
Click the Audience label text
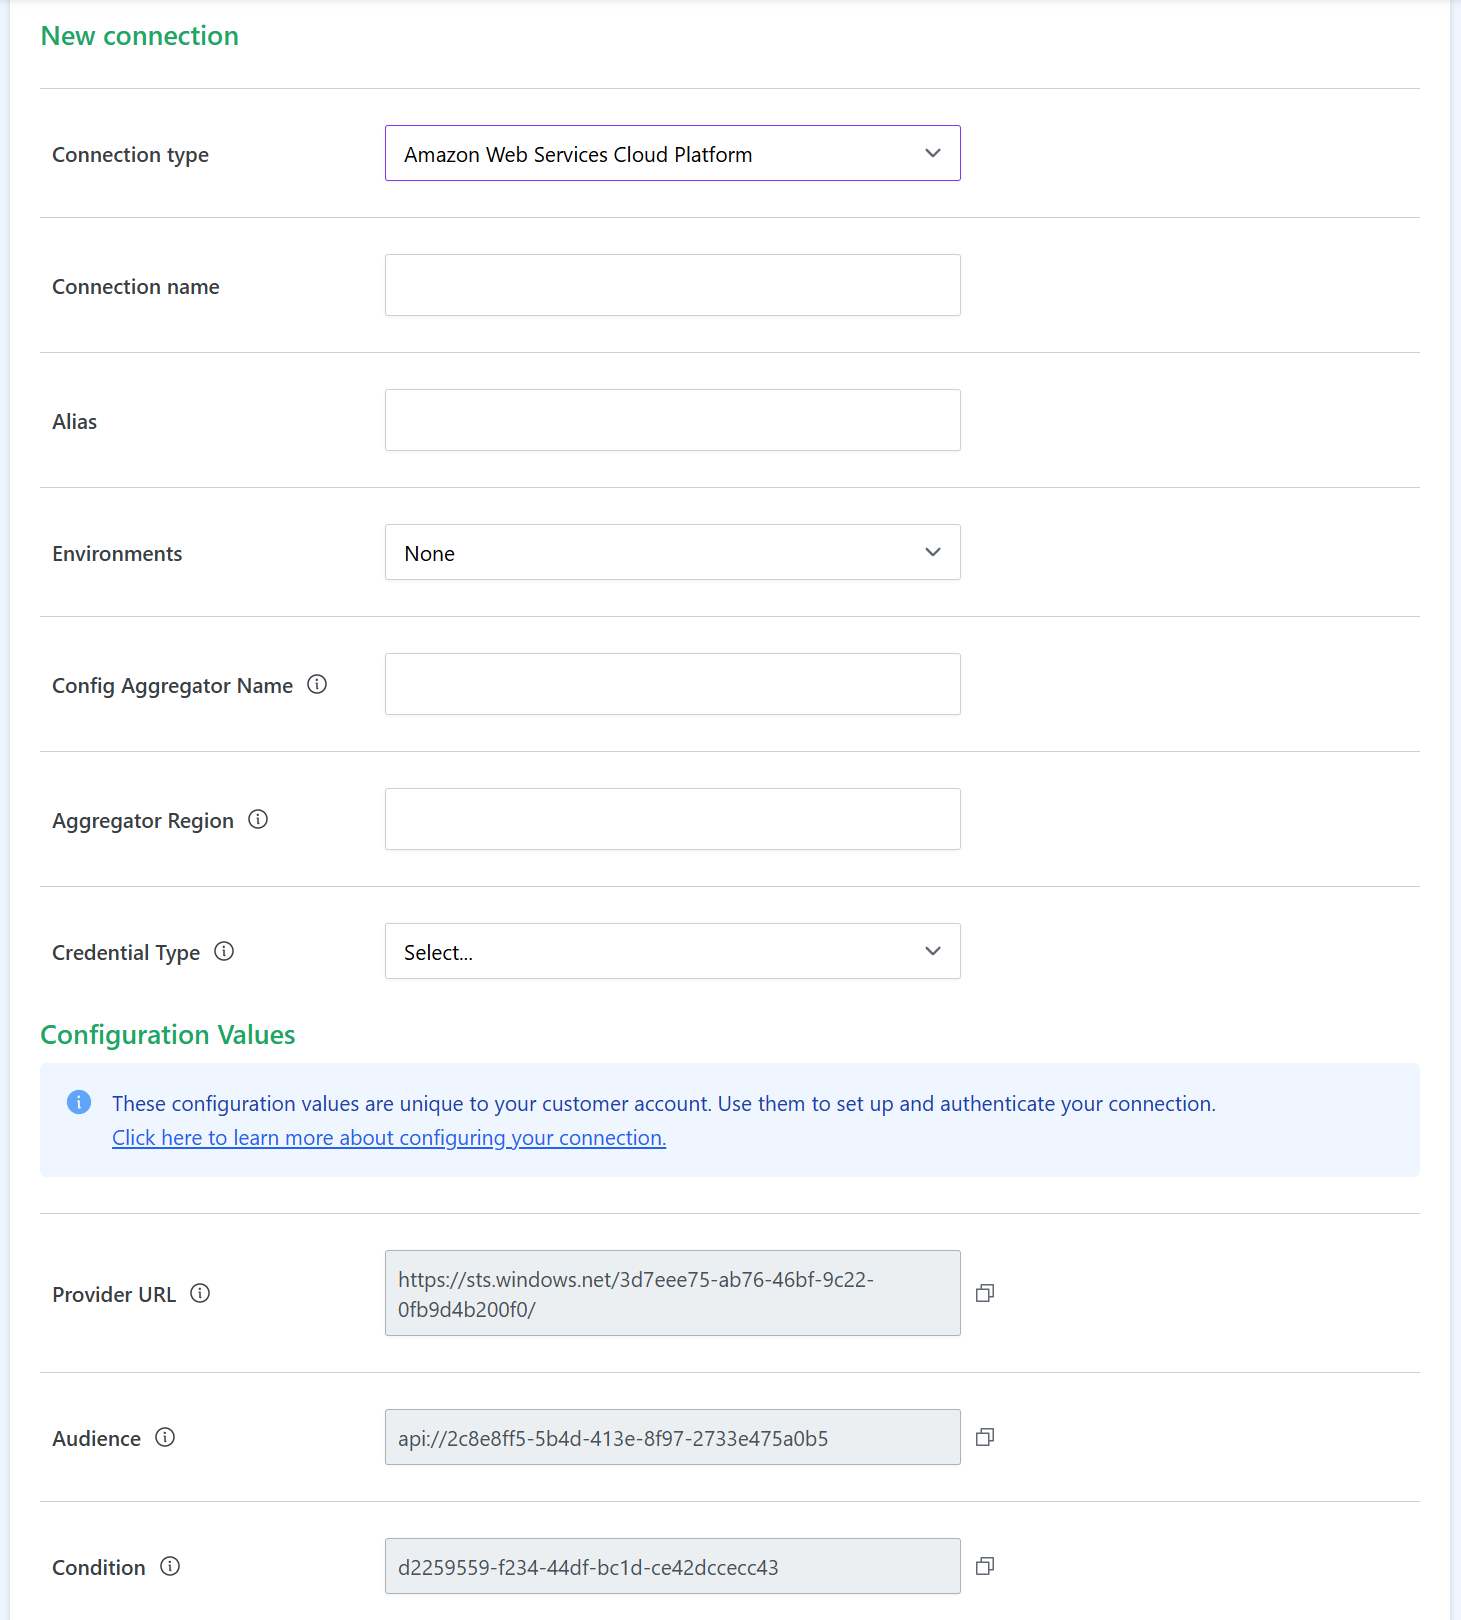point(97,1439)
